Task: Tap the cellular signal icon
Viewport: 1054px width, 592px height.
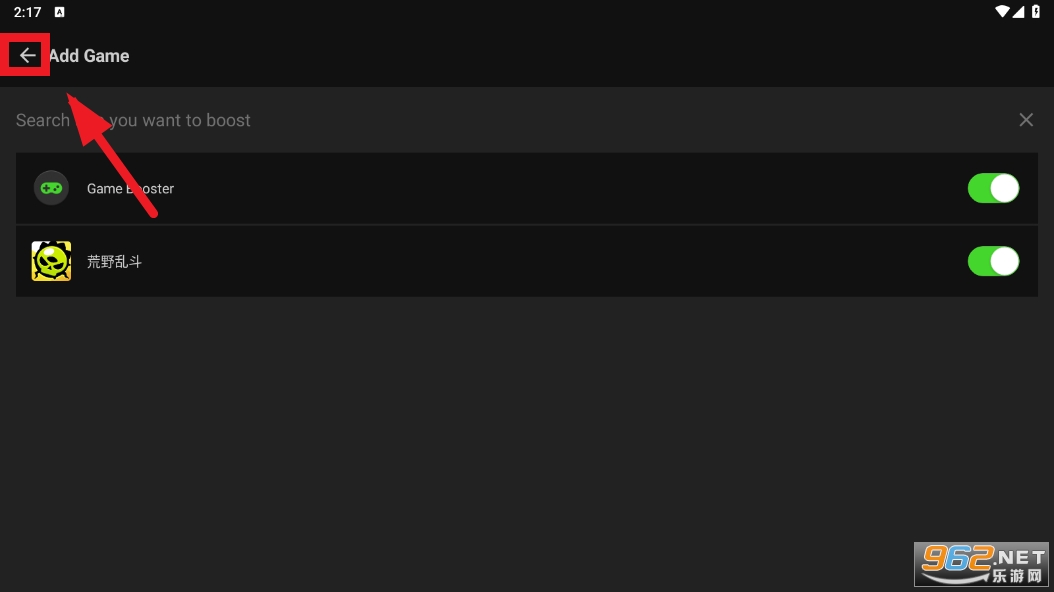Action: [1018, 11]
